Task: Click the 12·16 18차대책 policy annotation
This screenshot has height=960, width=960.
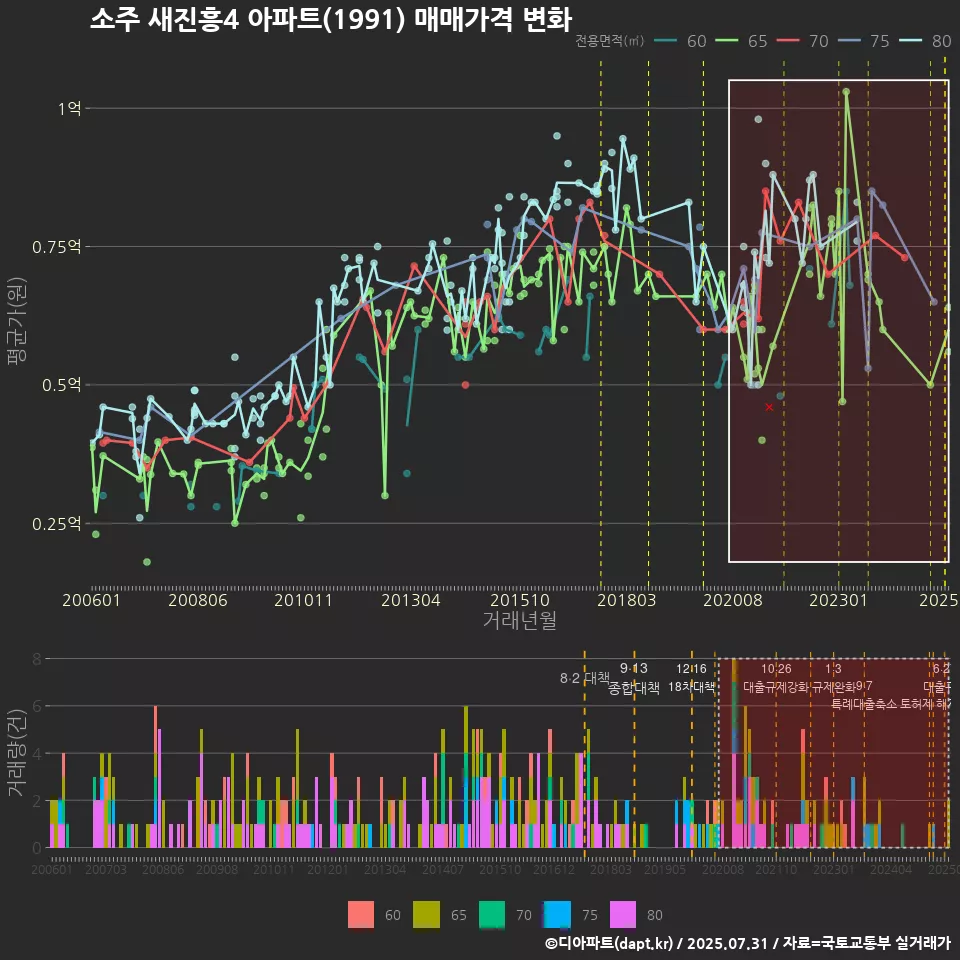Action: point(691,678)
